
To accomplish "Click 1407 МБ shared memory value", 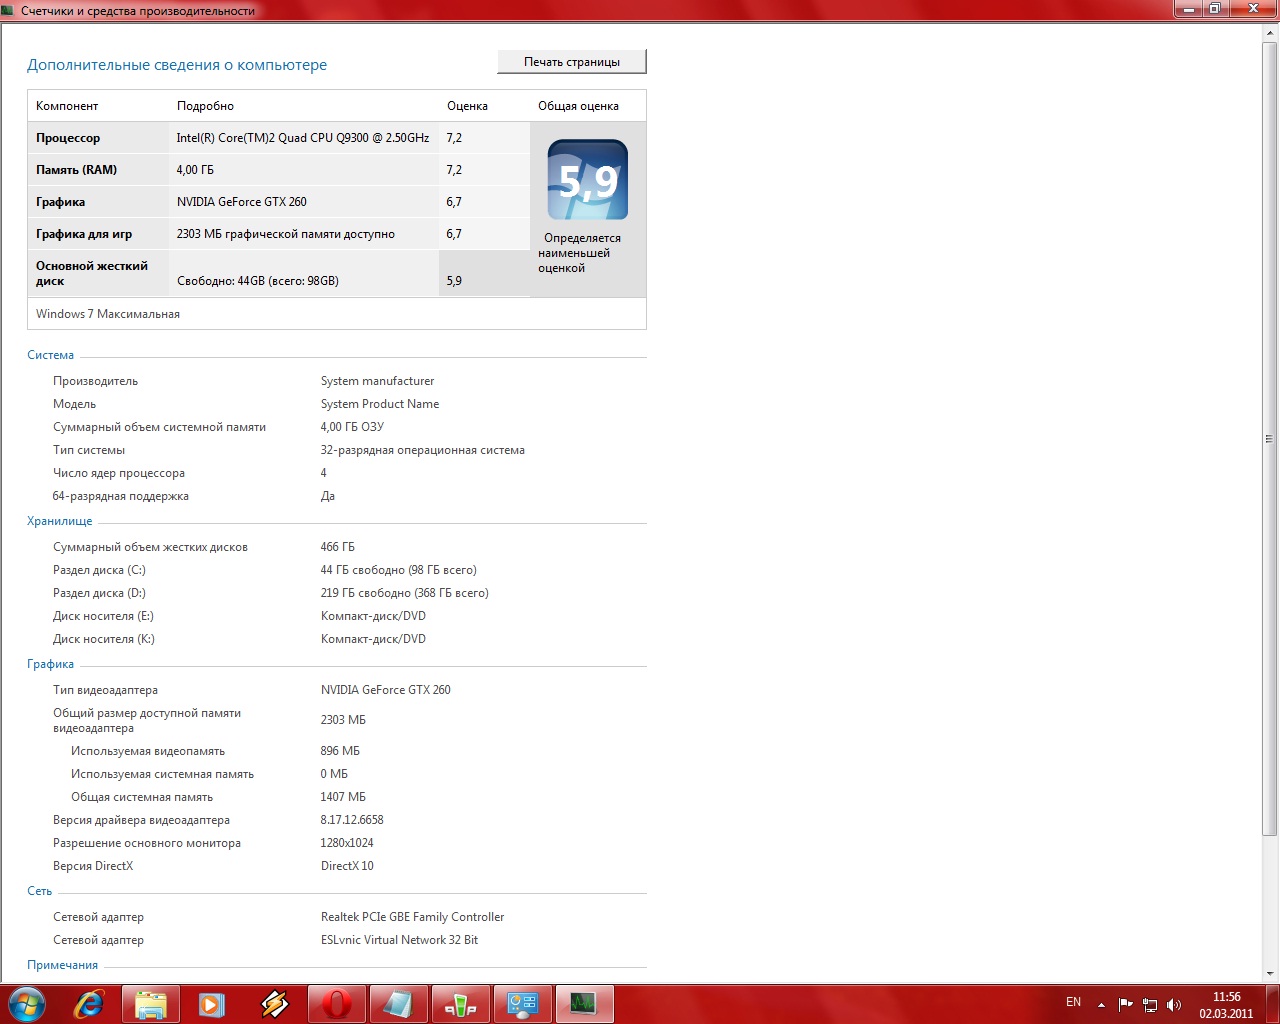I will click(343, 797).
